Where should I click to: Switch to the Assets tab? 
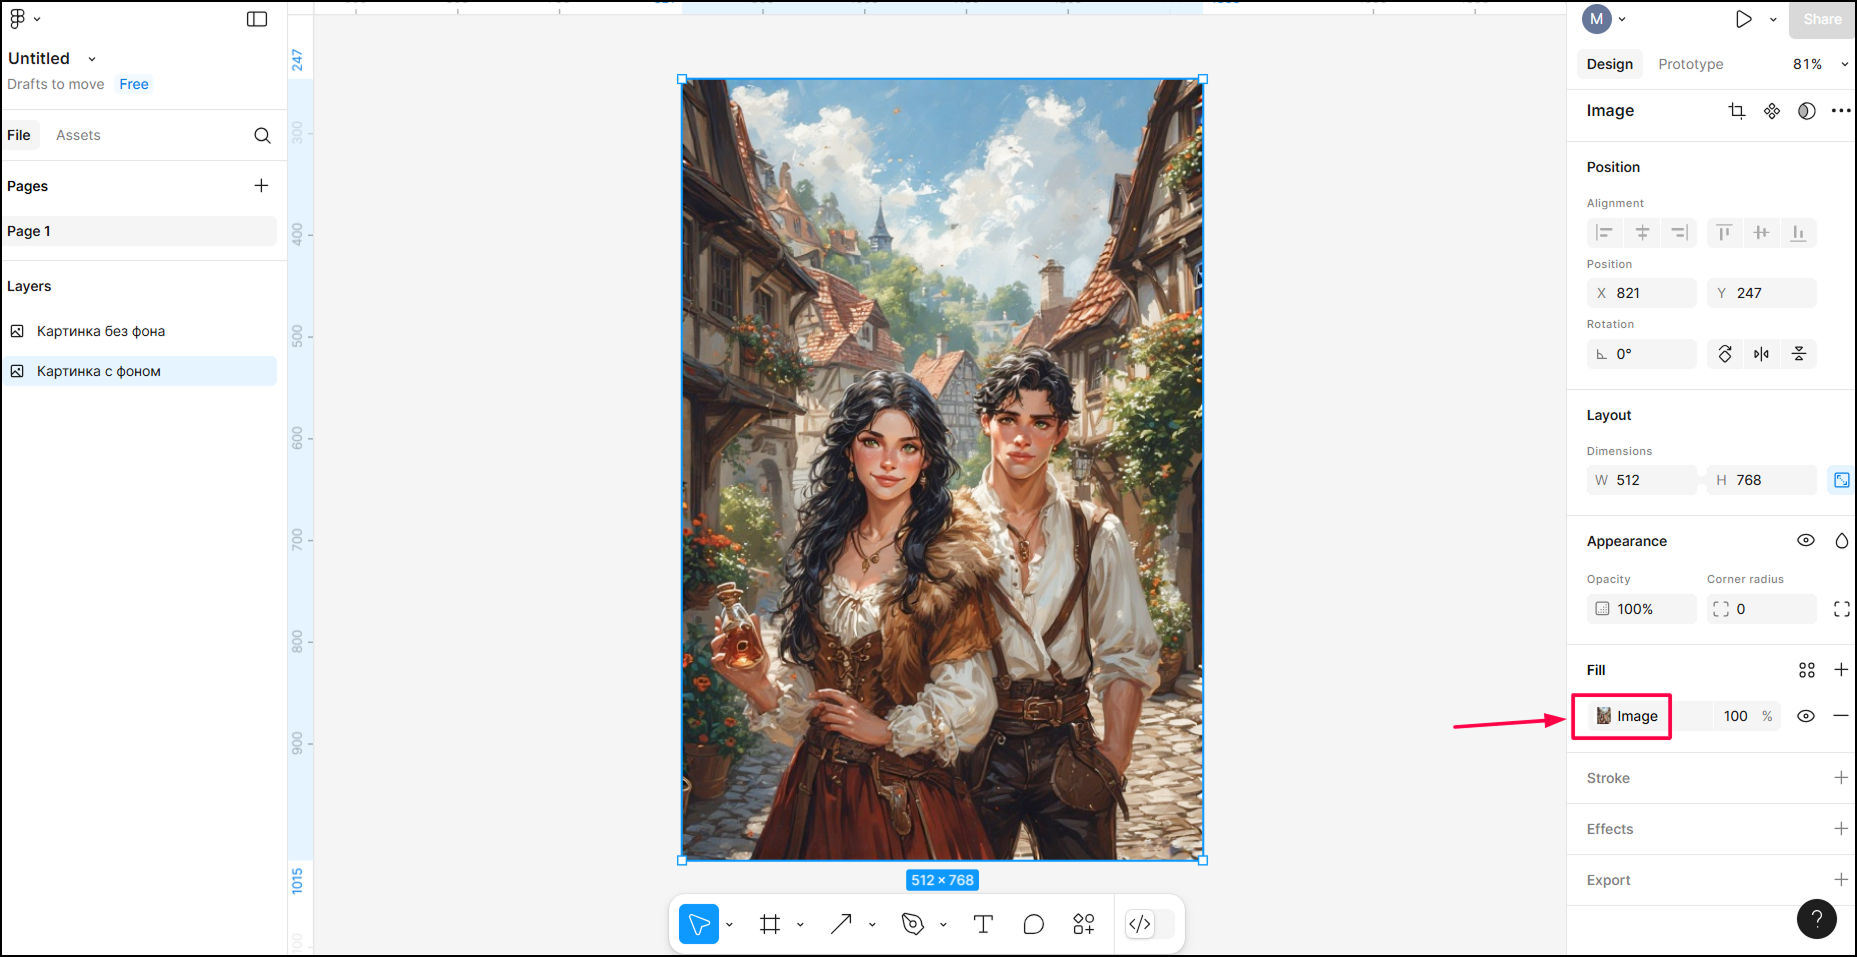tap(78, 135)
